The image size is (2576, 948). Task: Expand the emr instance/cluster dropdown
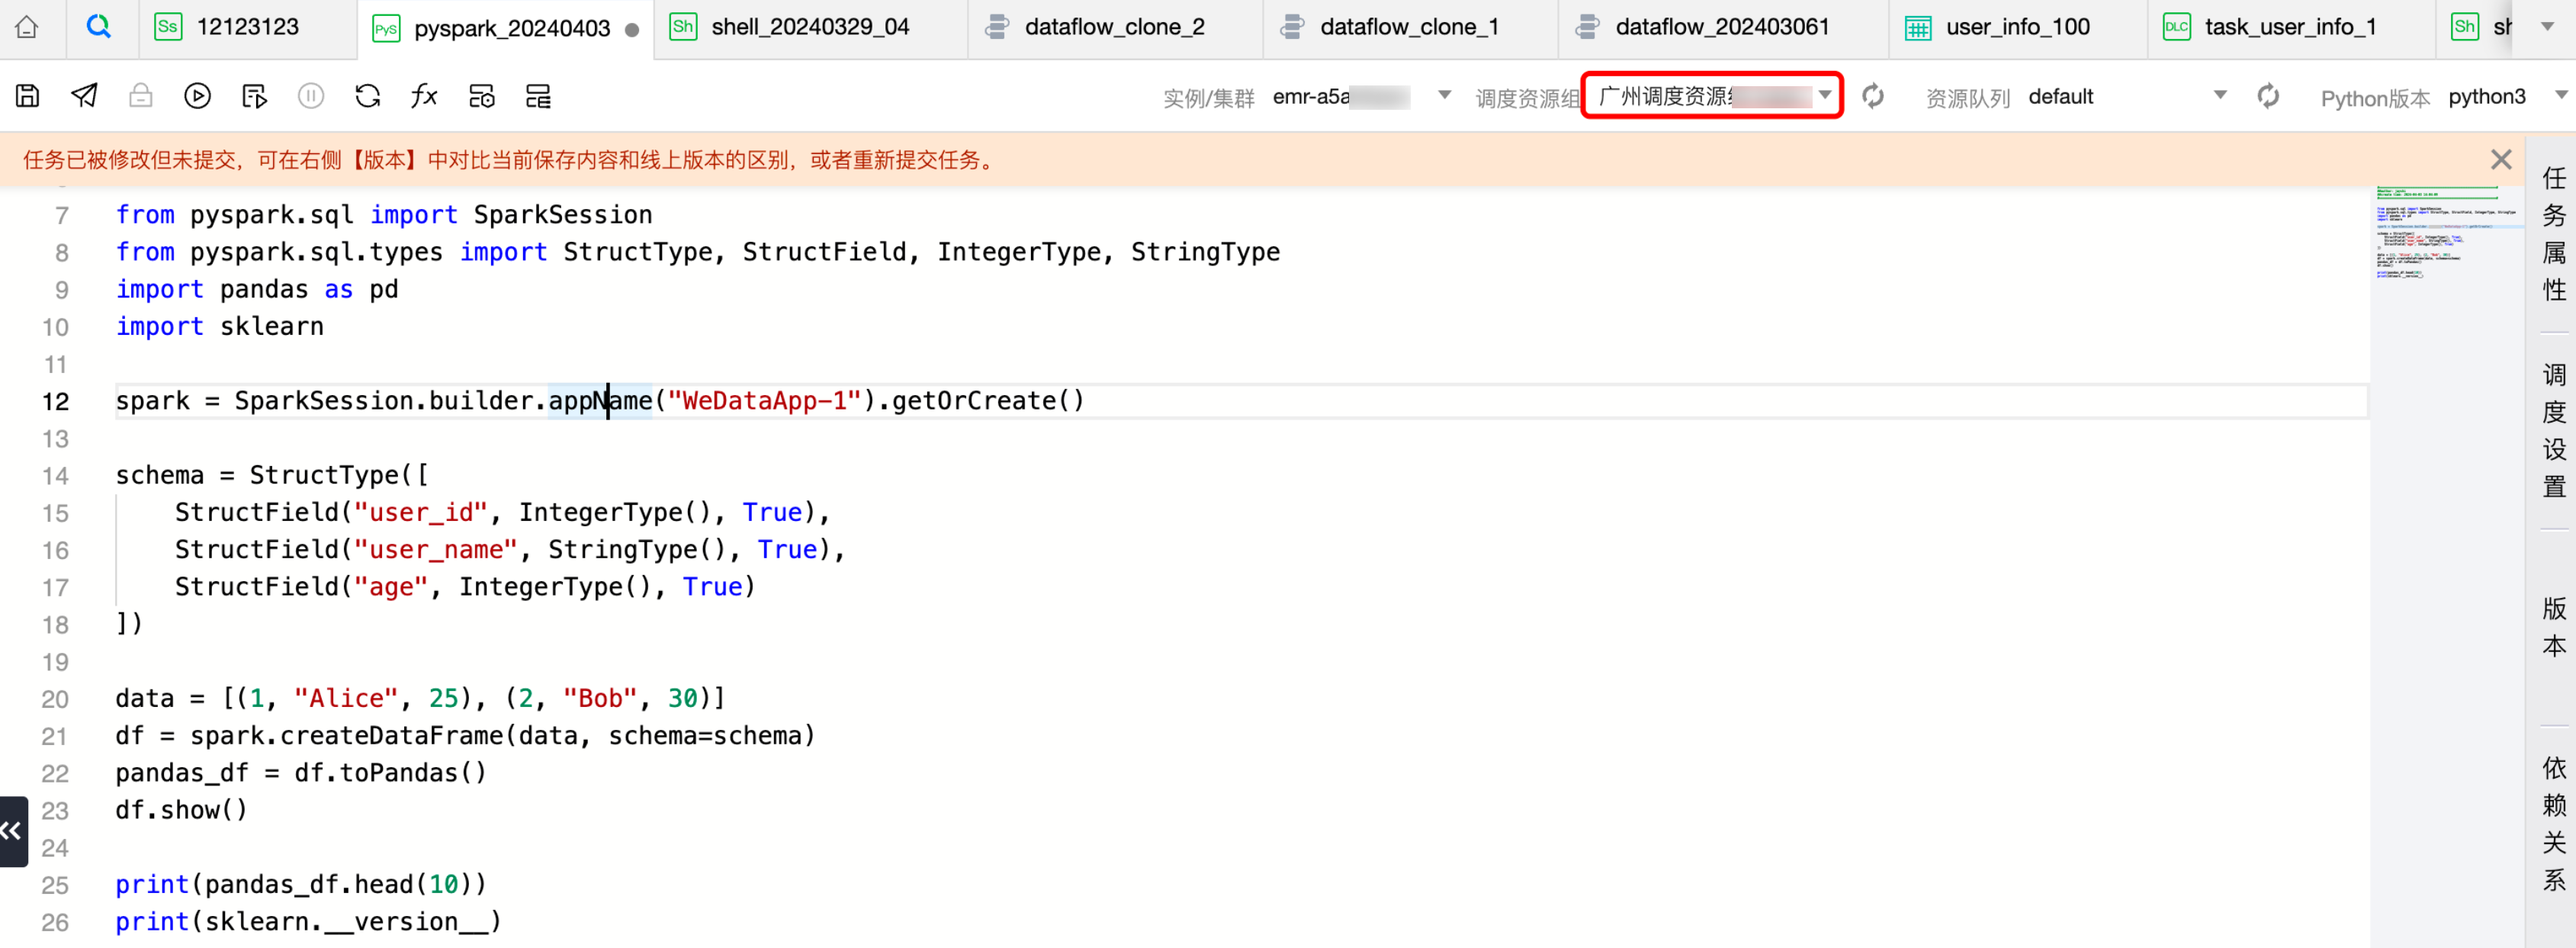click(x=1444, y=96)
